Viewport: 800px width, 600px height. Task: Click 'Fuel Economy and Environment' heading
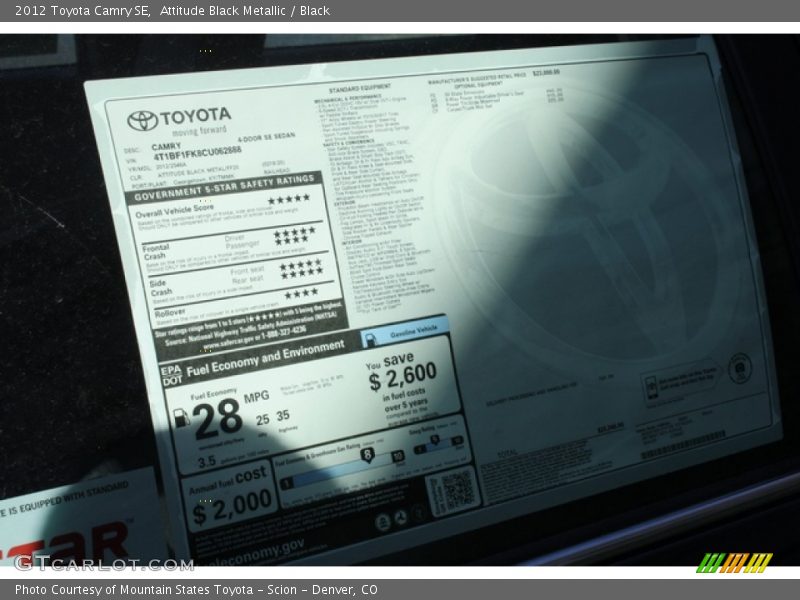click(x=265, y=358)
